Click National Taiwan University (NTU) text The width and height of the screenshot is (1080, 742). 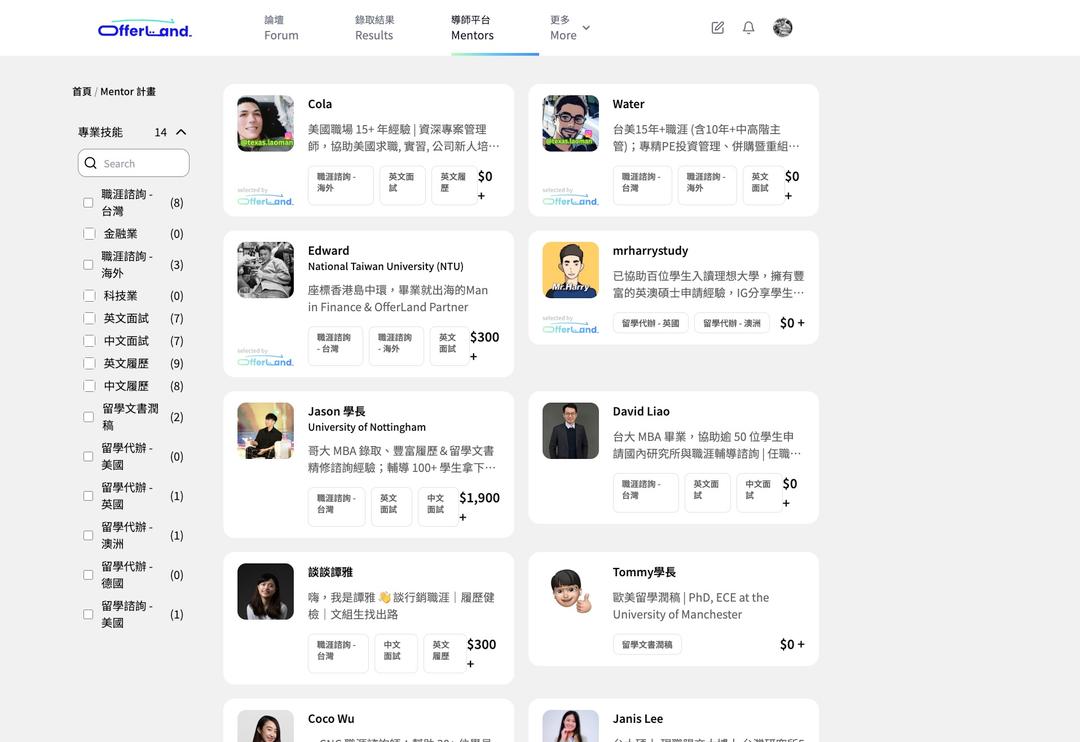click(386, 267)
